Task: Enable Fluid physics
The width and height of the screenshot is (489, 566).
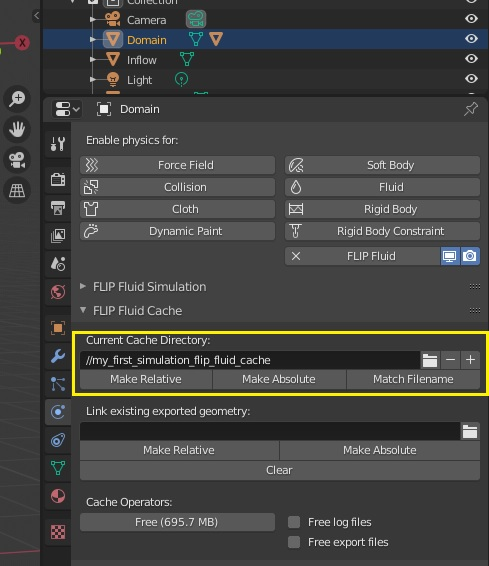Action: [383, 187]
